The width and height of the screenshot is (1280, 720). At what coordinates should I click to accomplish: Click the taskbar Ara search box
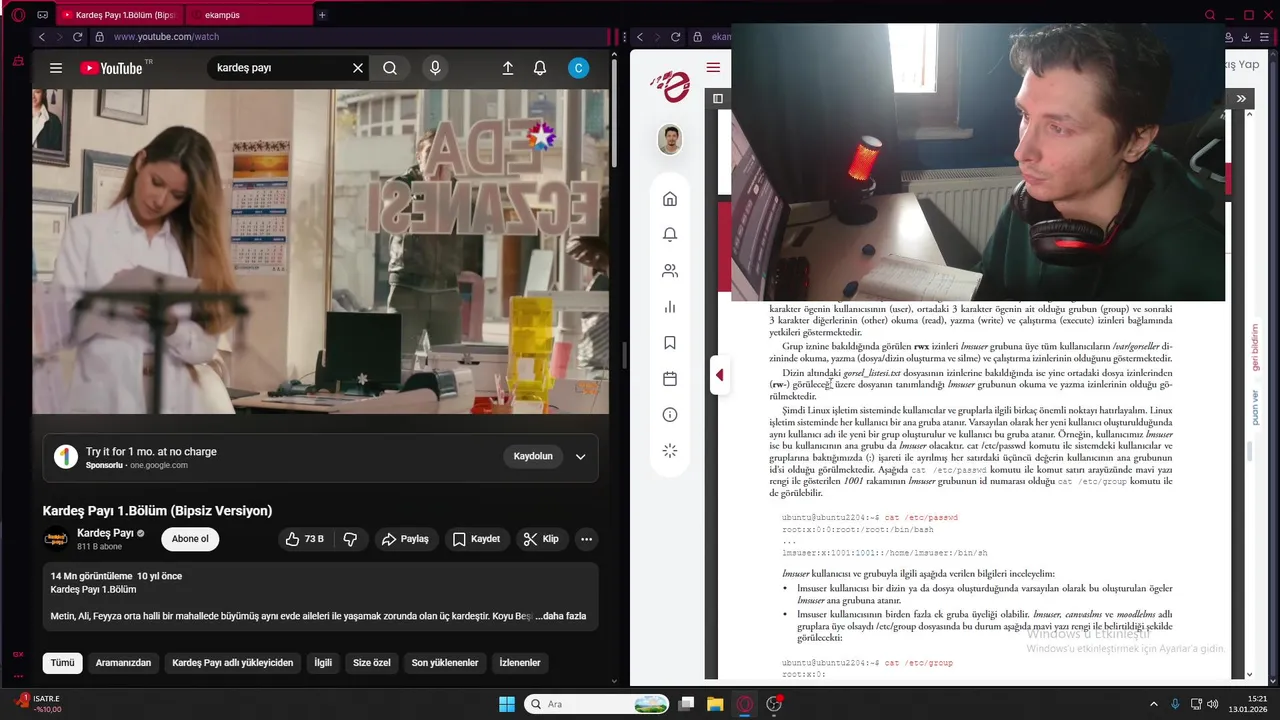596,704
